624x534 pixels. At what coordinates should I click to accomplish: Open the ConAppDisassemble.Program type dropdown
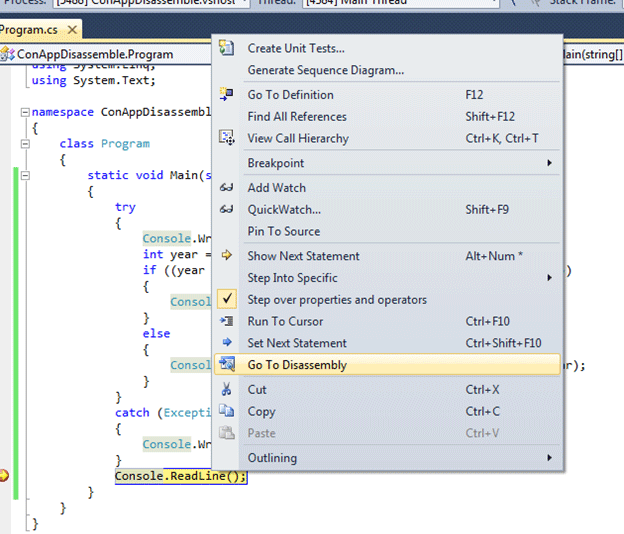pyautogui.click(x=106, y=54)
